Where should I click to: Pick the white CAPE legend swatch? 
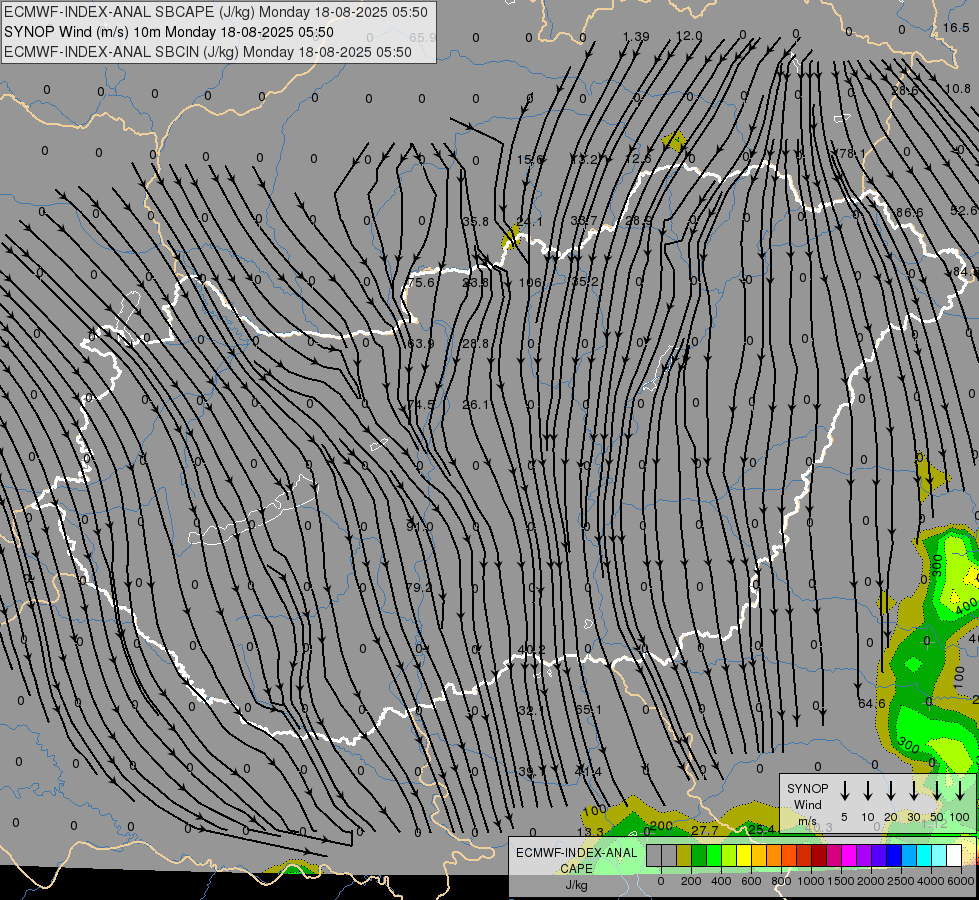[954, 855]
